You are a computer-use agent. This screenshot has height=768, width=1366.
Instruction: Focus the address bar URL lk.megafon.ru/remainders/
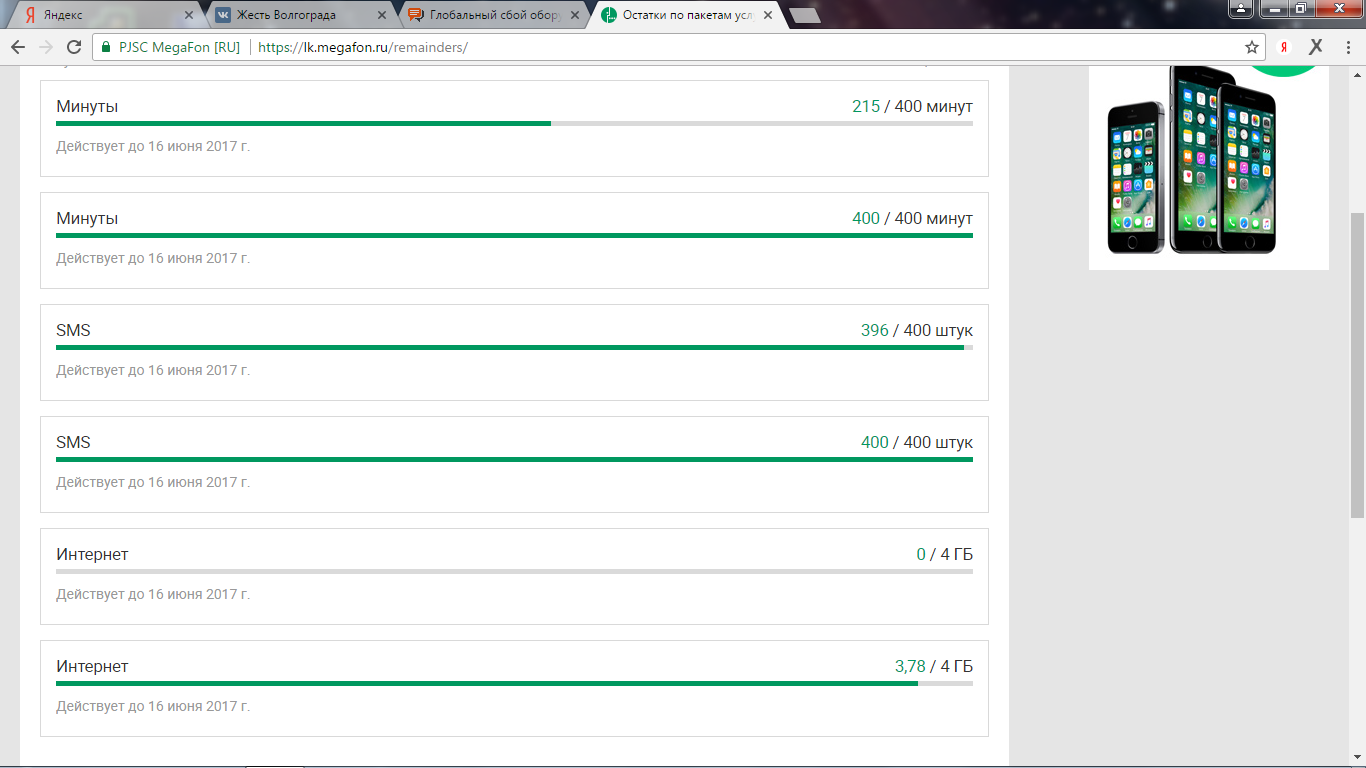(363, 47)
